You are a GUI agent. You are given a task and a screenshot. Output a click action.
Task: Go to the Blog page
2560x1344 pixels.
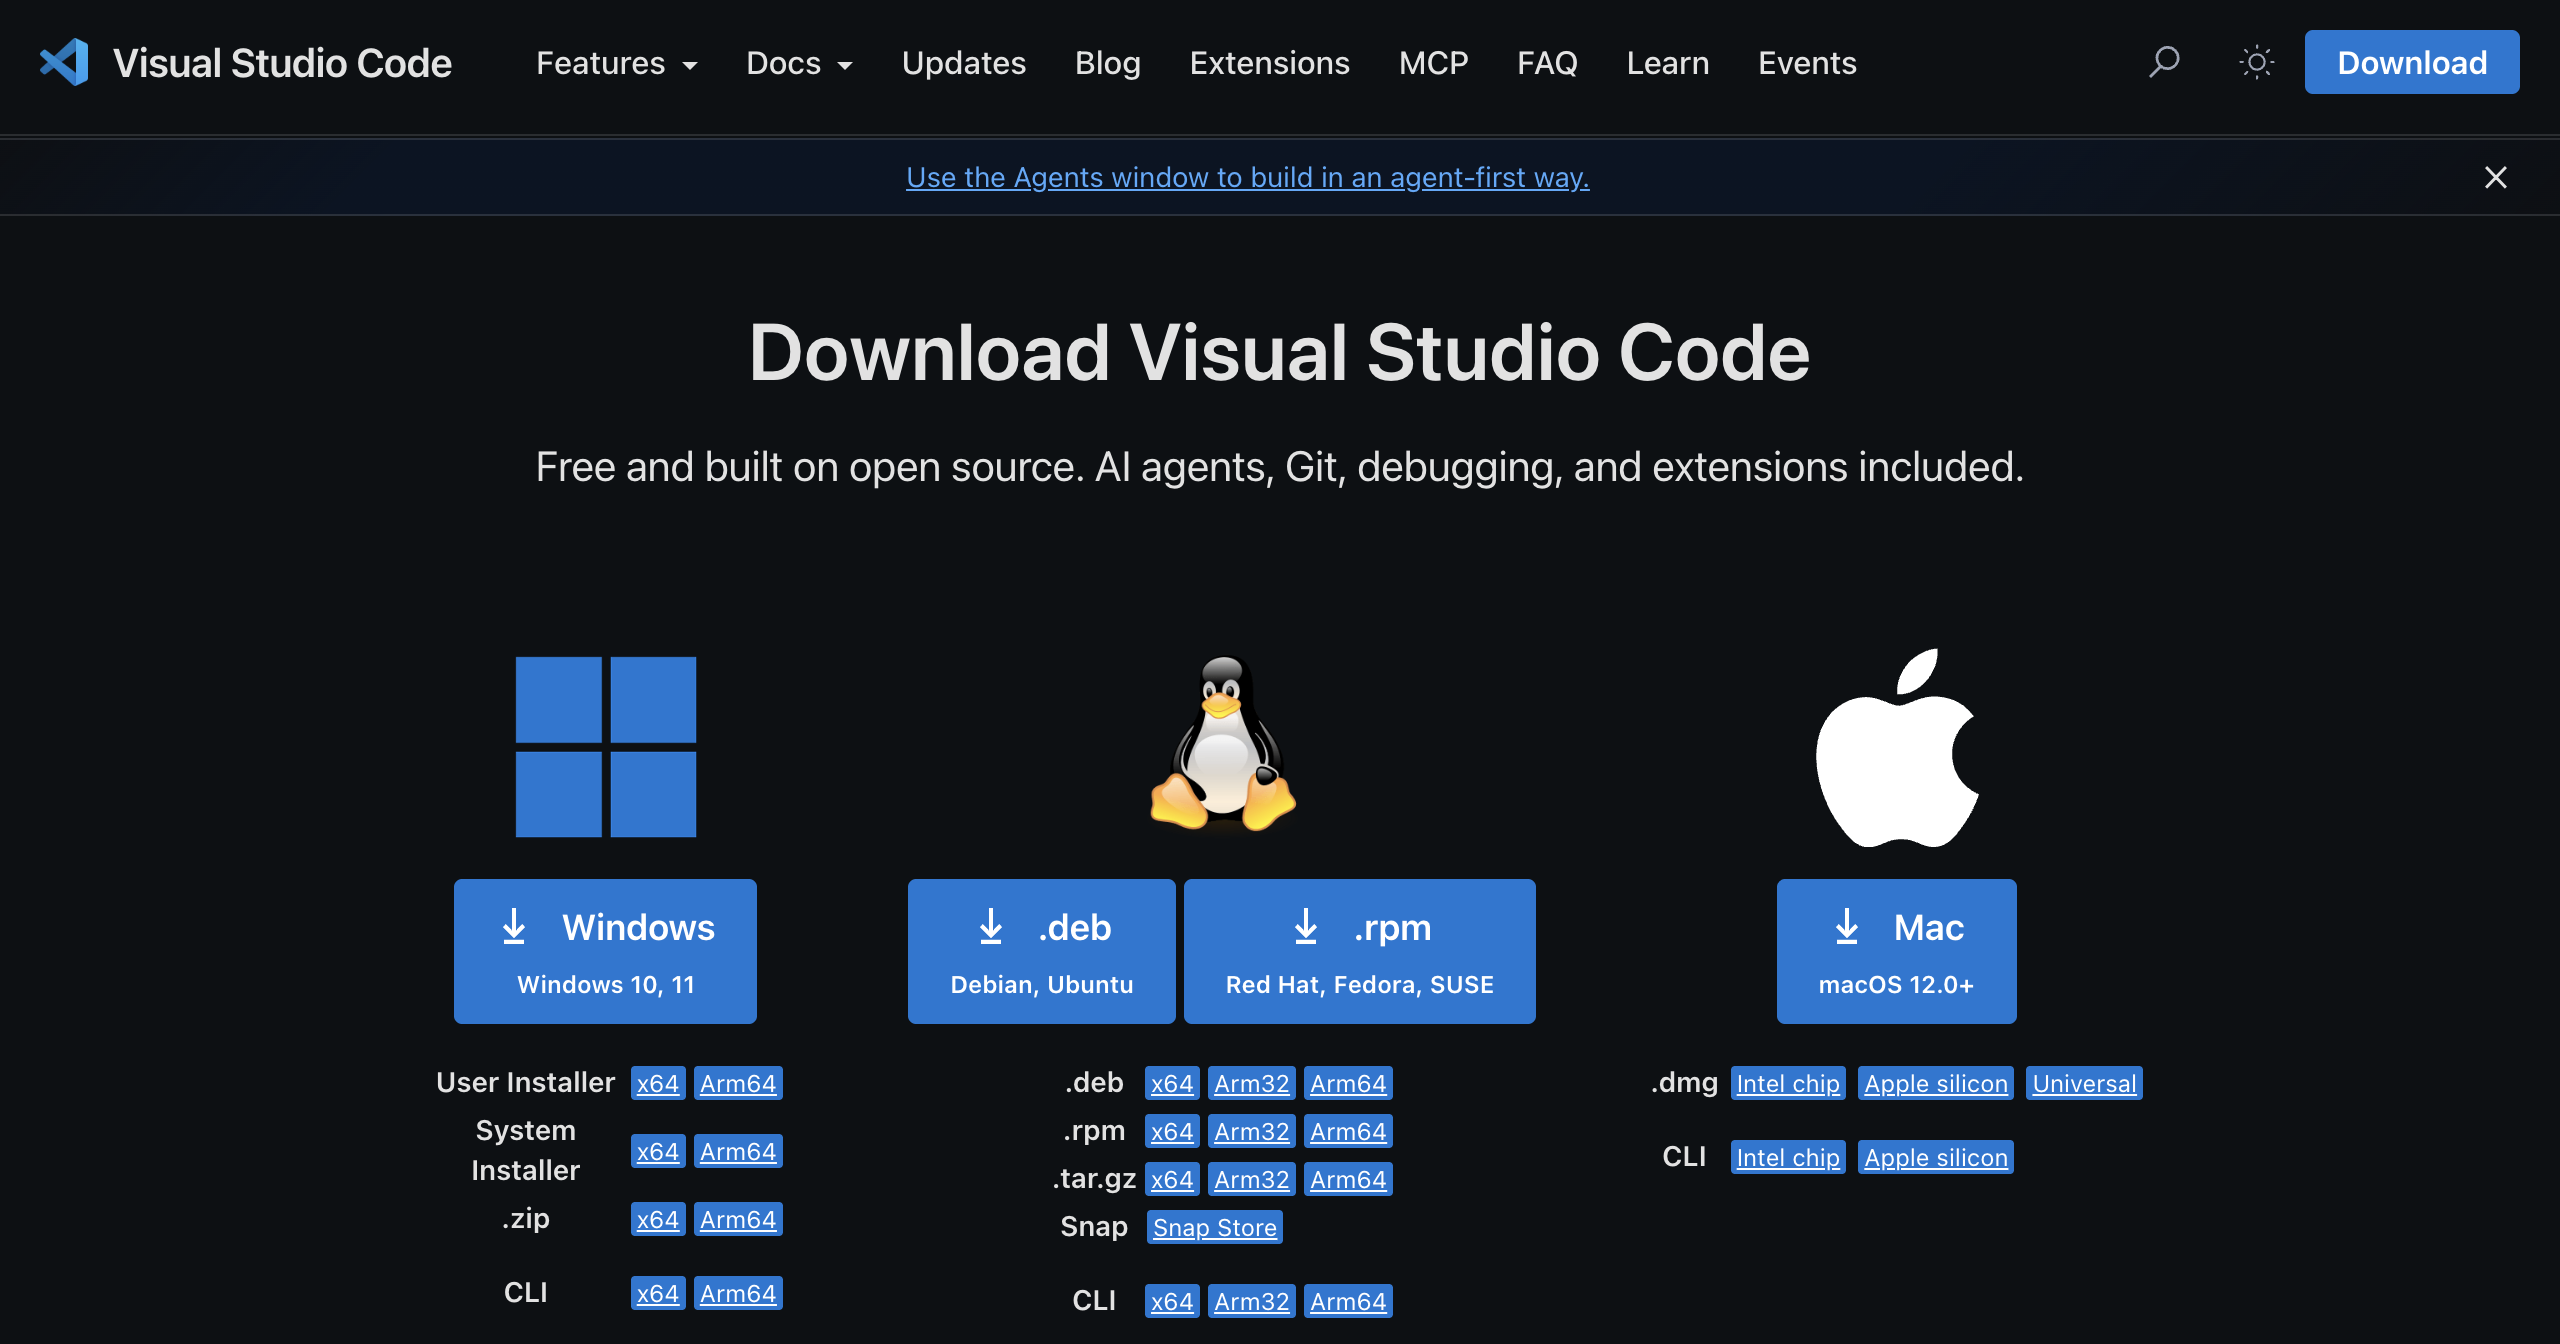(x=1108, y=63)
